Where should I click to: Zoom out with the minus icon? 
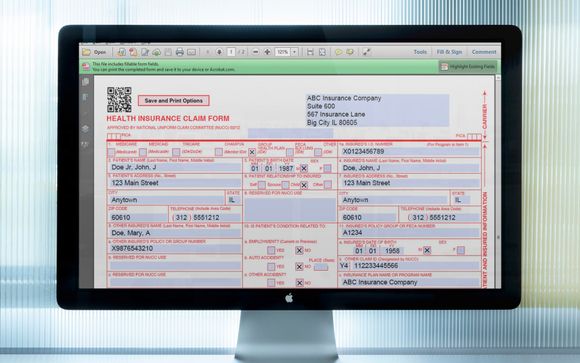click(255, 52)
